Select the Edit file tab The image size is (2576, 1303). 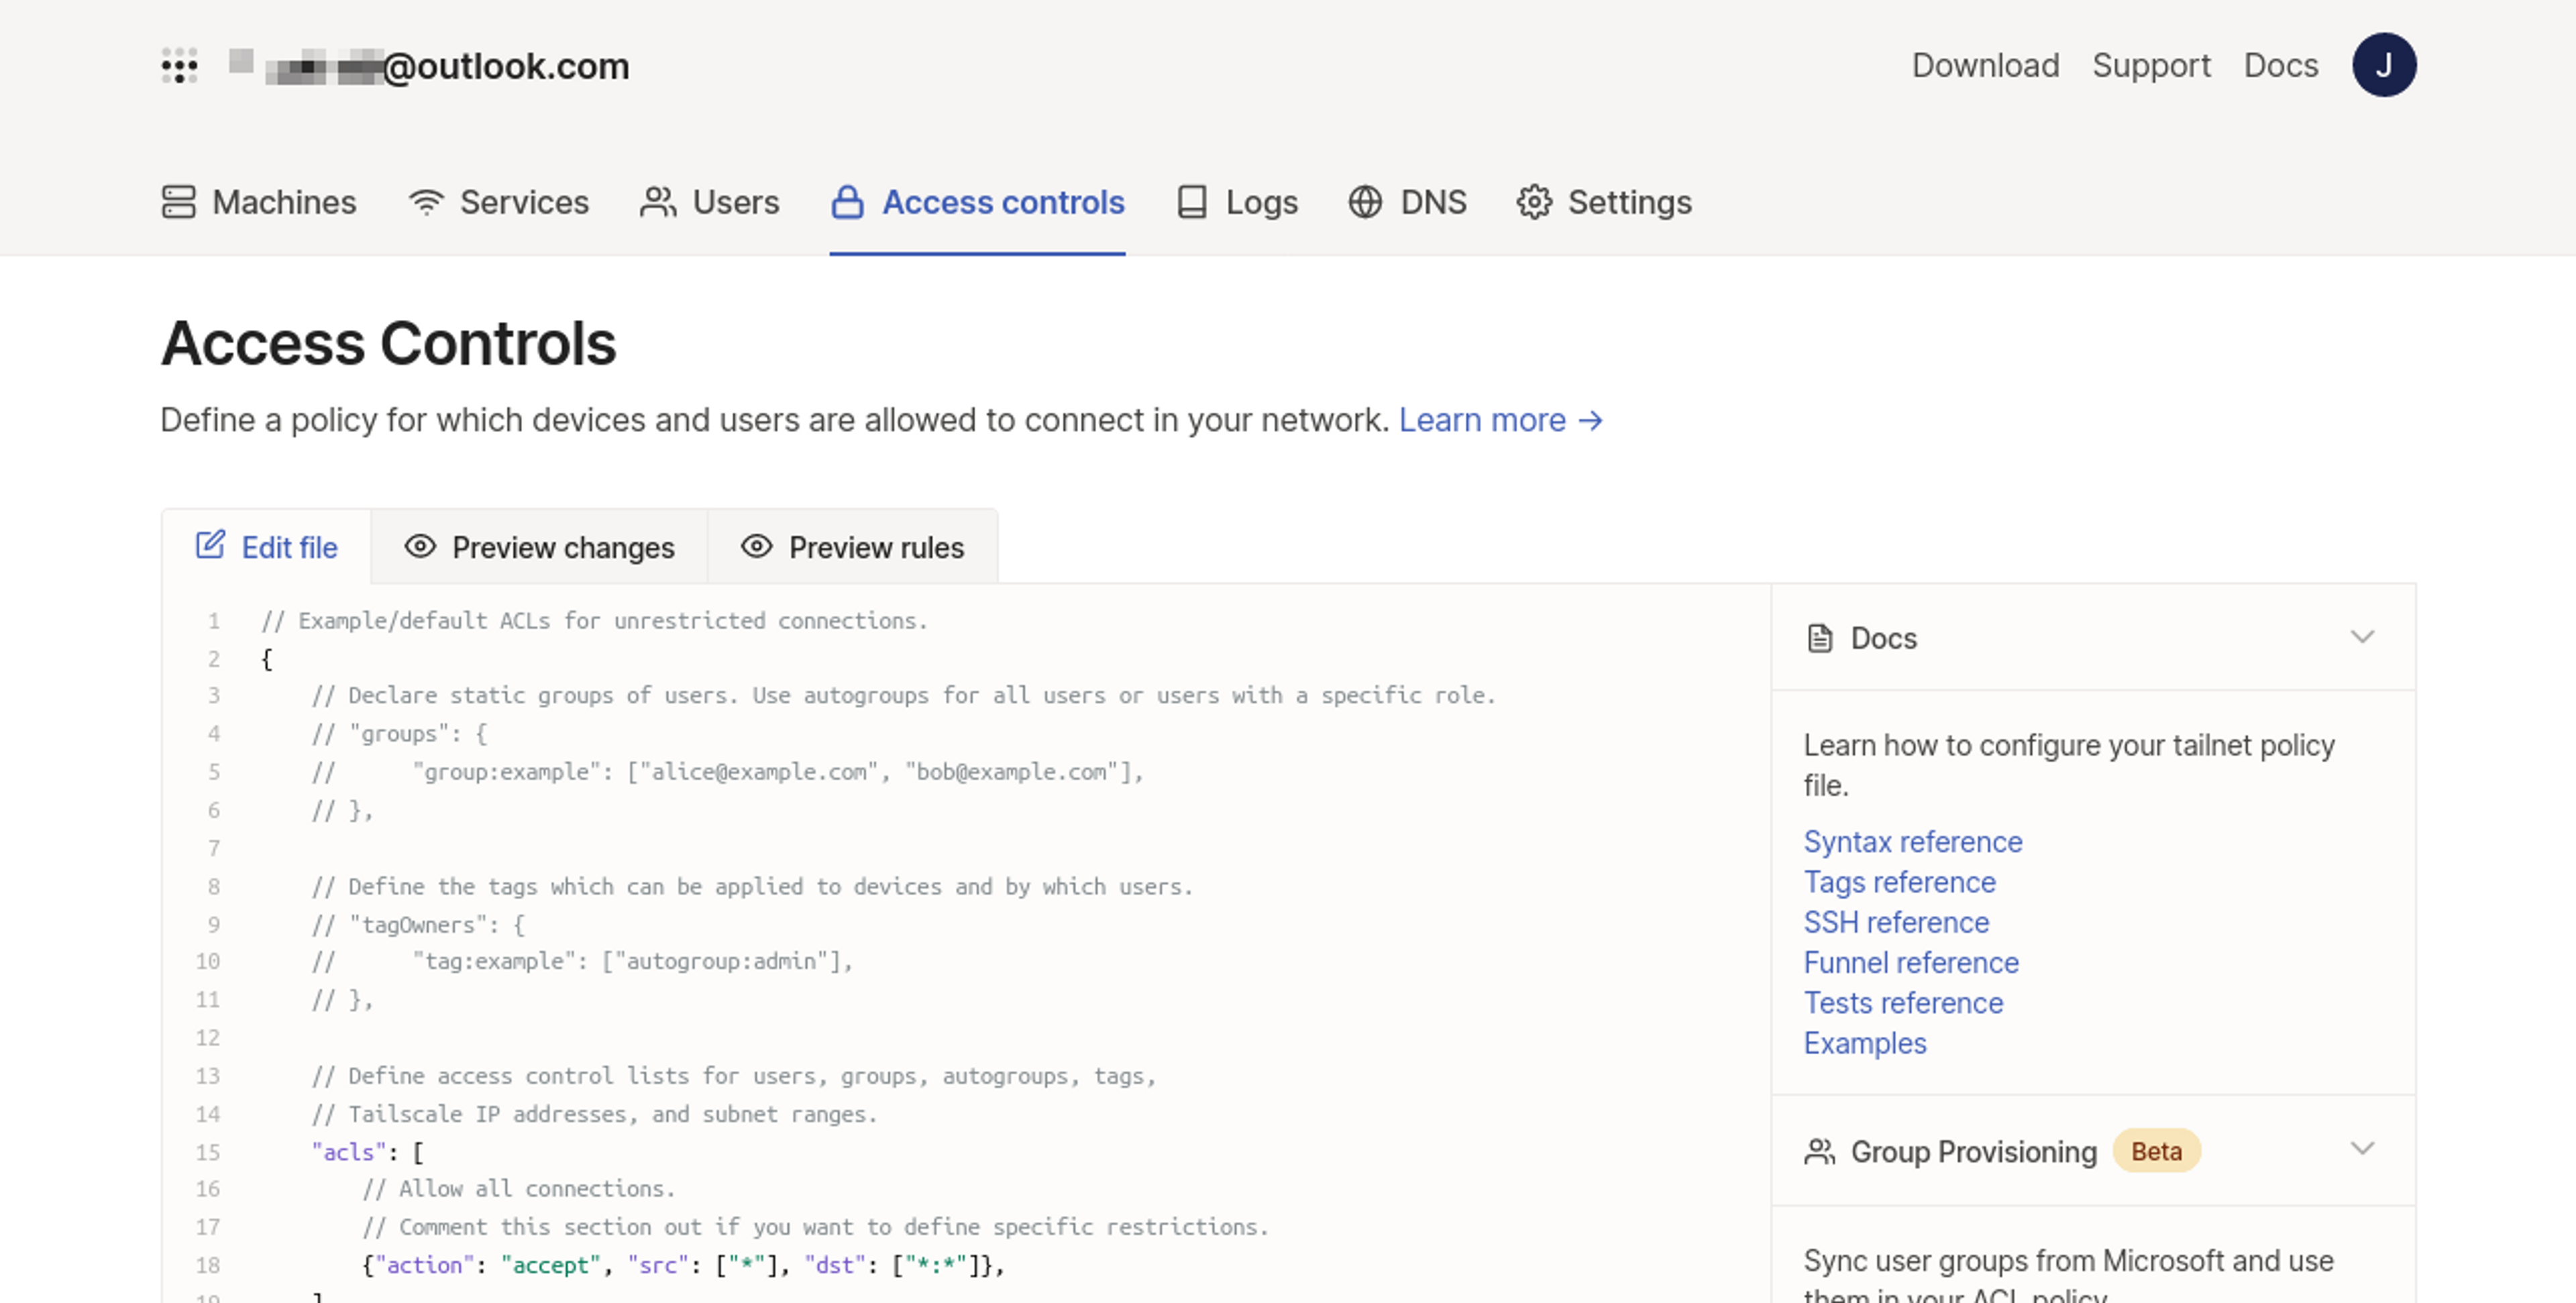pyautogui.click(x=267, y=547)
